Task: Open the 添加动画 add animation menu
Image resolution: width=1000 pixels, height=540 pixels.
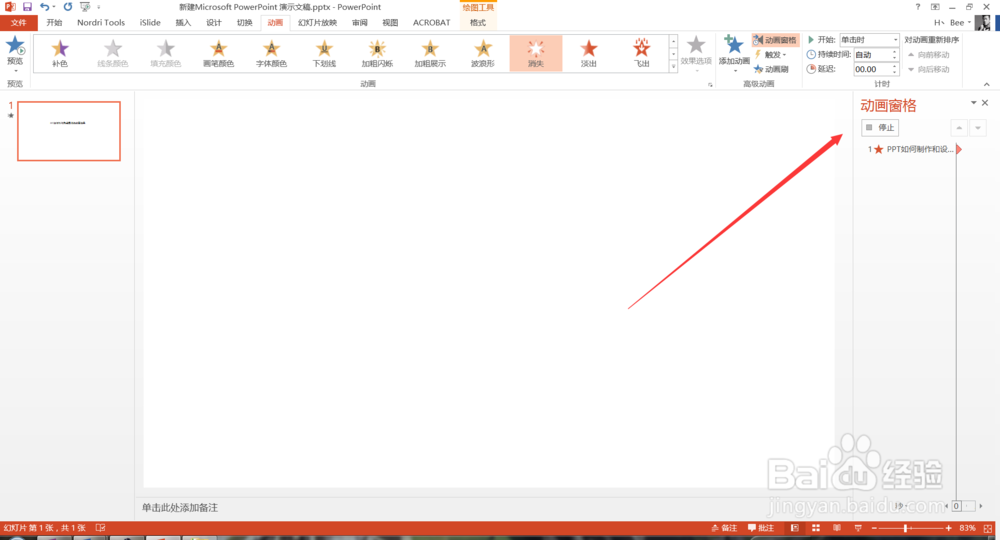Action: pos(734,52)
